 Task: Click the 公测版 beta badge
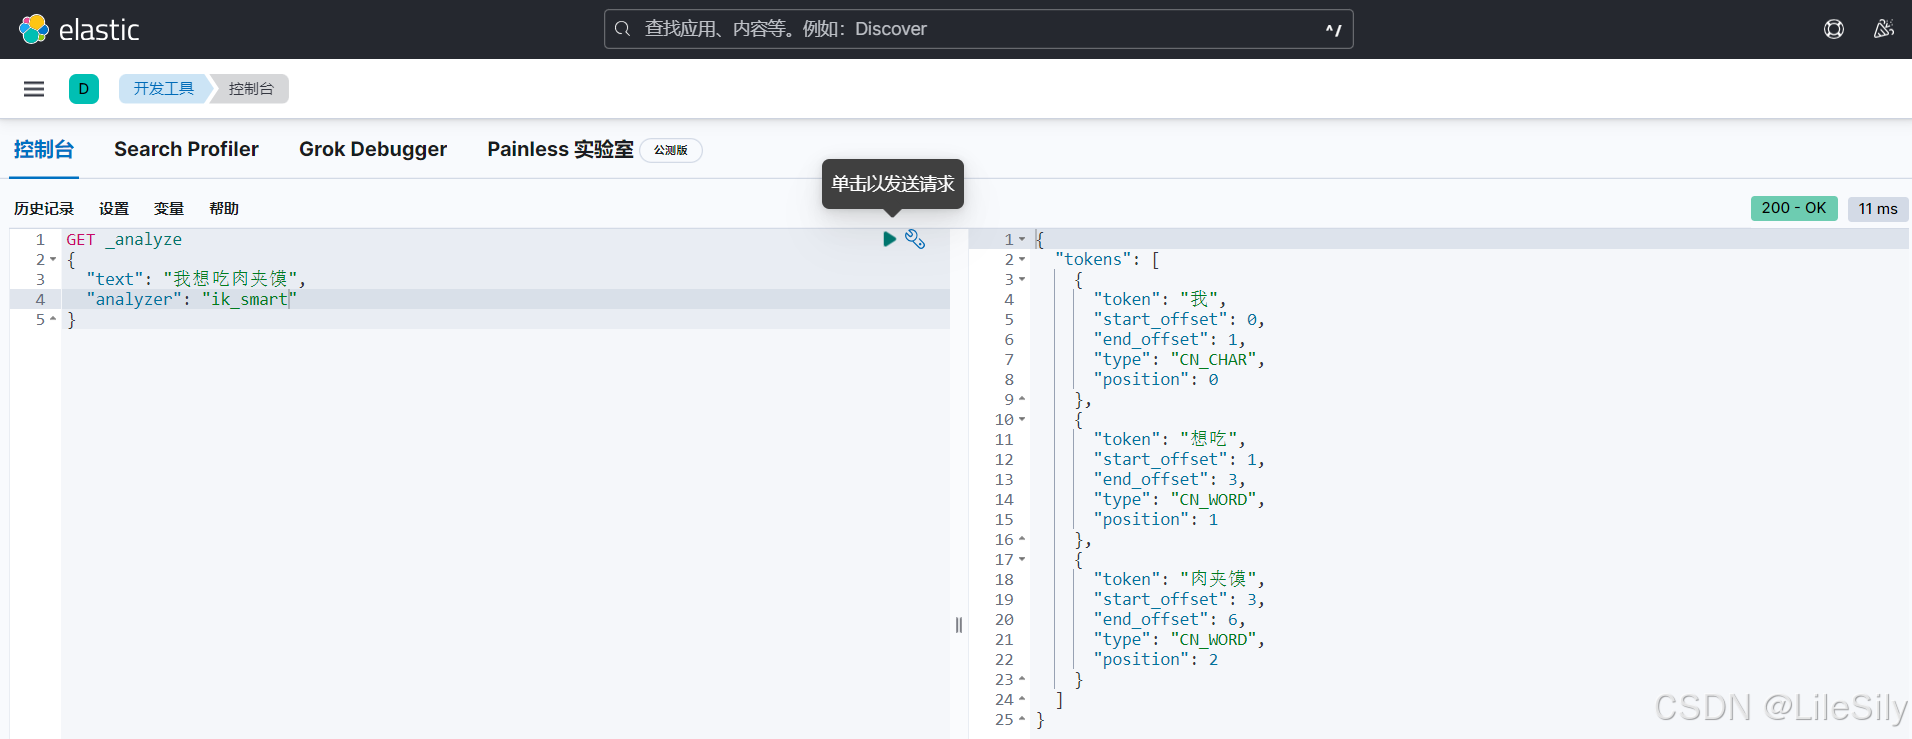click(x=671, y=150)
